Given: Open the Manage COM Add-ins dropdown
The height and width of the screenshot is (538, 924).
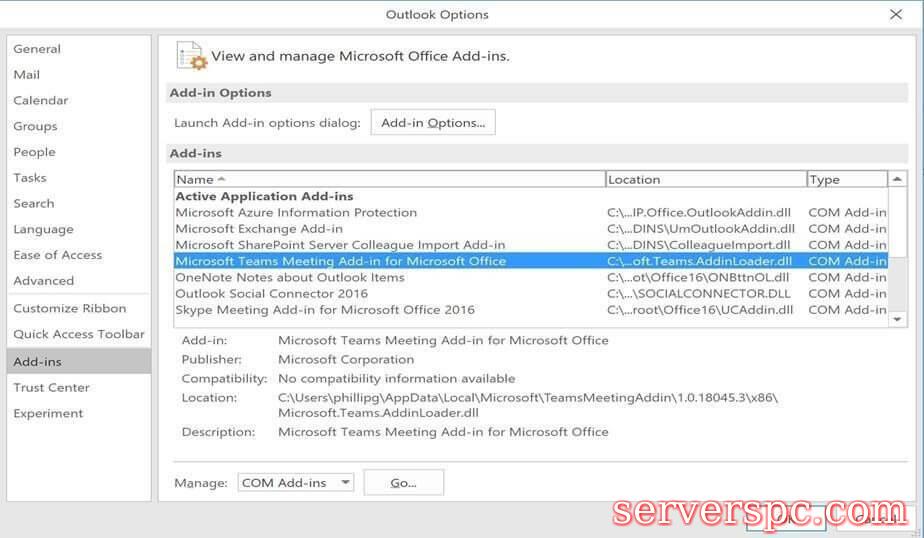Looking at the screenshot, I should click(x=296, y=482).
